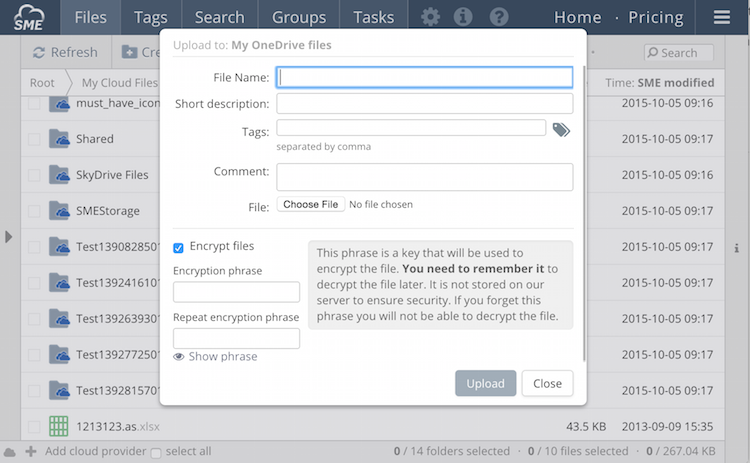Viewport: 750px width, 463px height.
Task: Click the SME cloud logo
Action: pyautogui.click(x=29, y=17)
